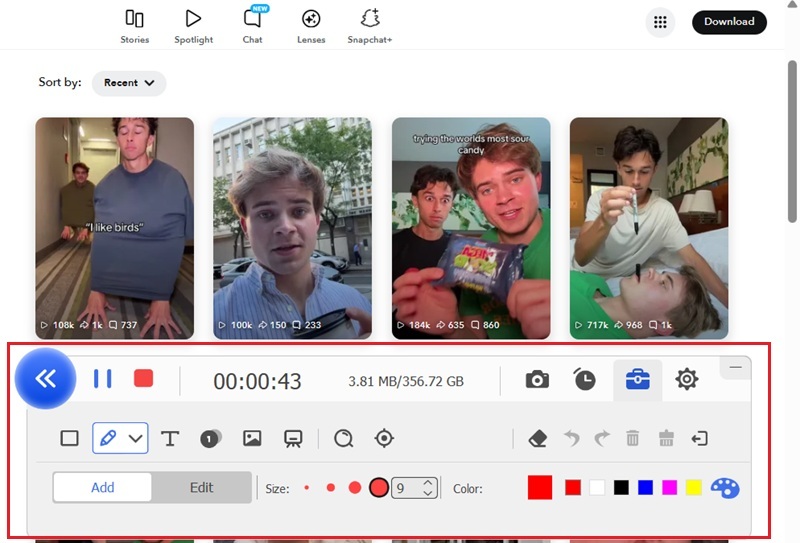Redo the annotation
Viewport: 800px width, 543px height.
(602, 438)
